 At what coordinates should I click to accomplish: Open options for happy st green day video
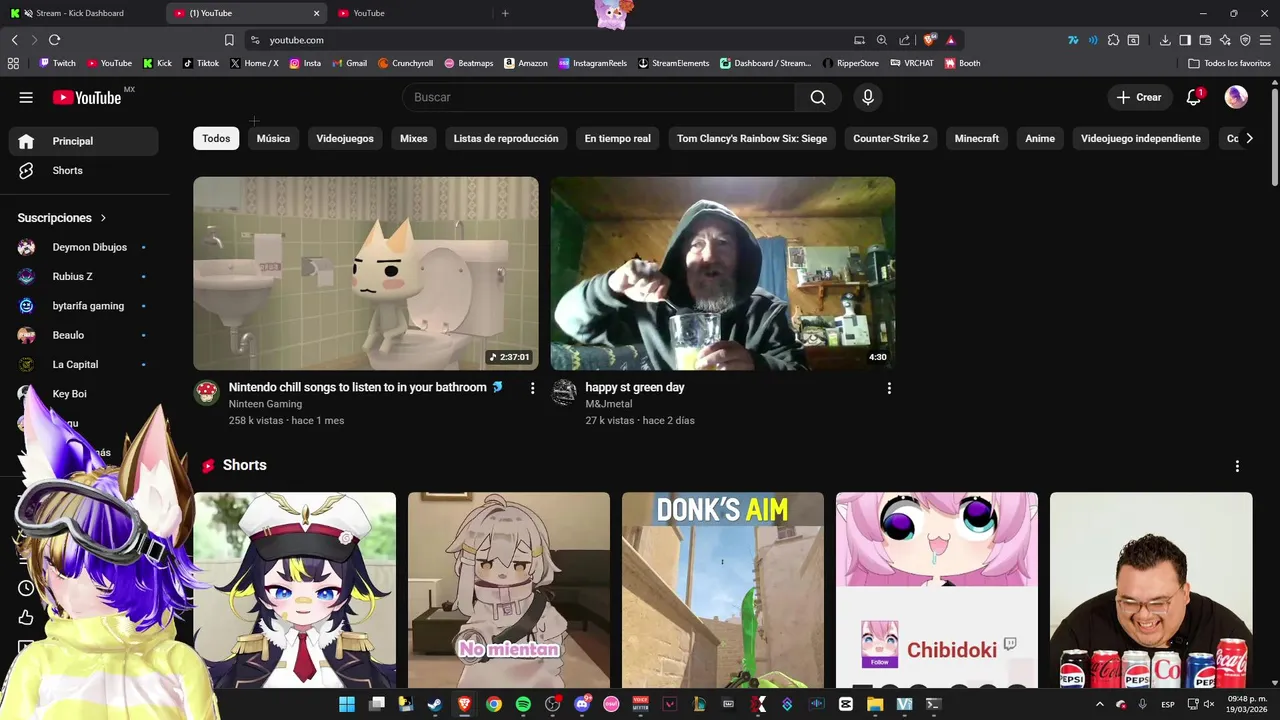point(889,388)
